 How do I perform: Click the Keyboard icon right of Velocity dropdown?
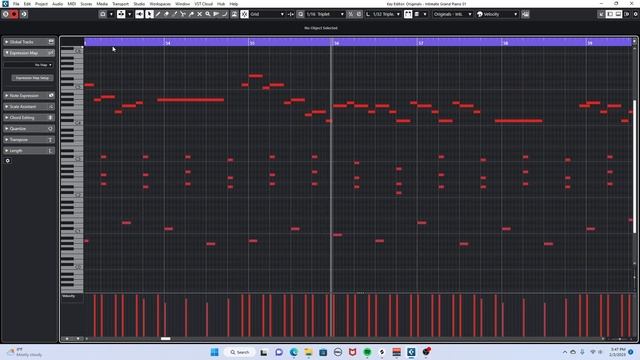(x=525, y=14)
